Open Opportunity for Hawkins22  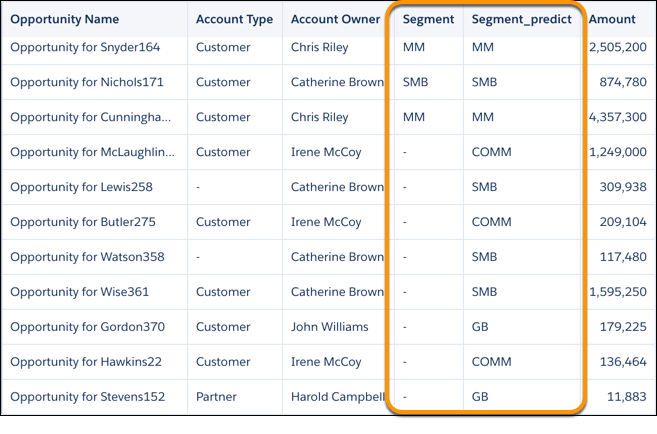86,362
